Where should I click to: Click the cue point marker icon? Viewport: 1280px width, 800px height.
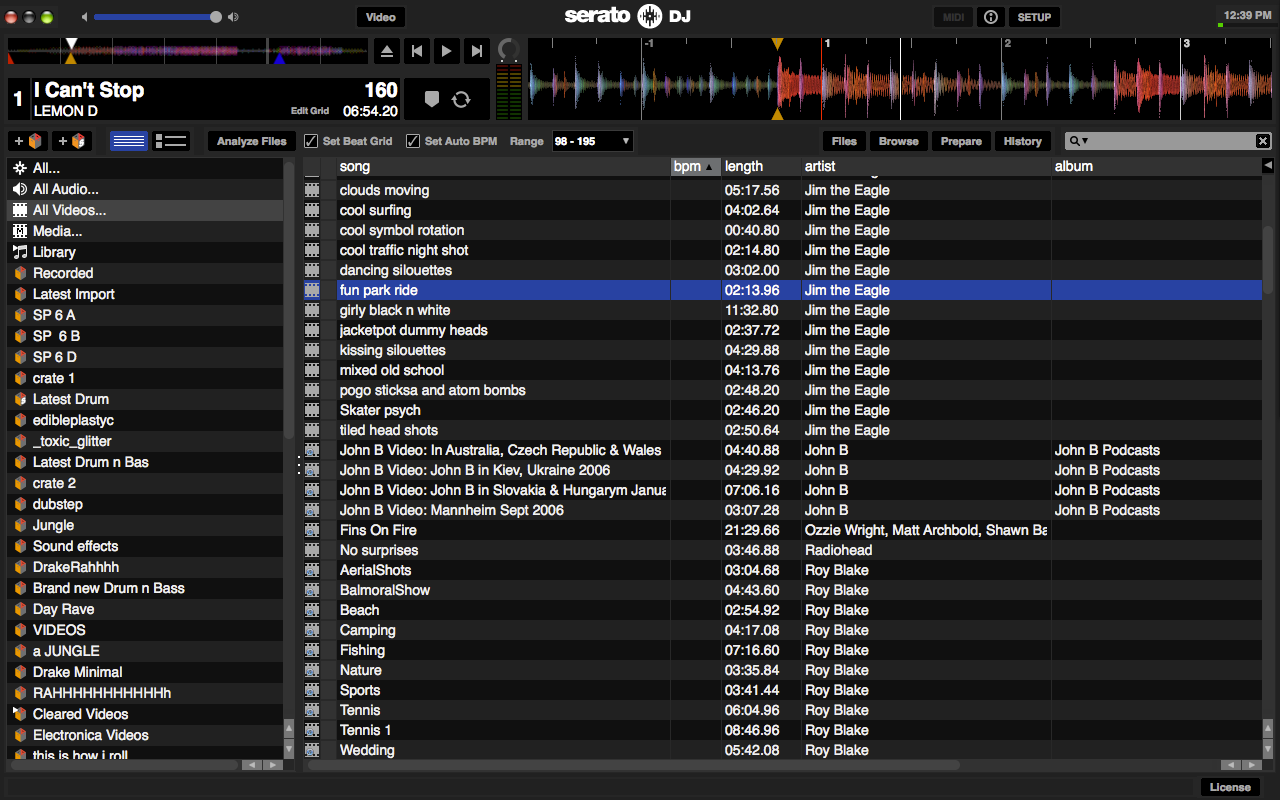tap(432, 99)
